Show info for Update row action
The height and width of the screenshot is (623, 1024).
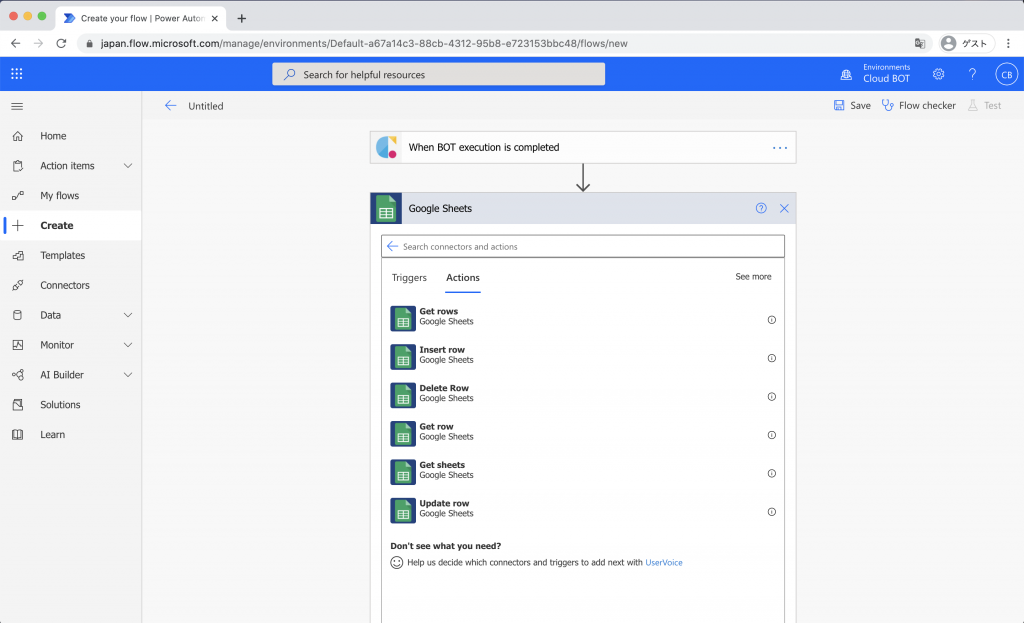click(x=771, y=512)
